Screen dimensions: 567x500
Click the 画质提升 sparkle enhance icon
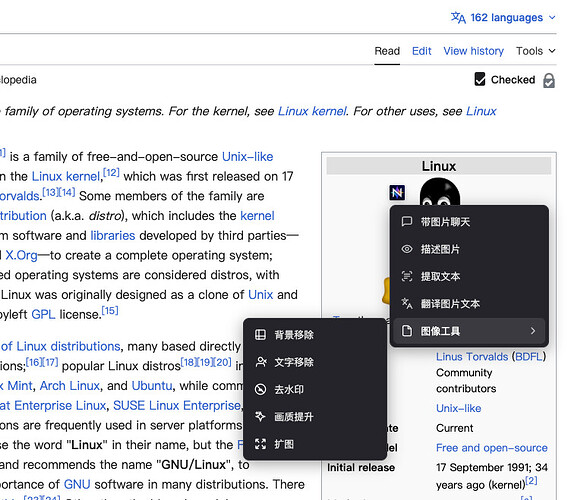[260, 416]
